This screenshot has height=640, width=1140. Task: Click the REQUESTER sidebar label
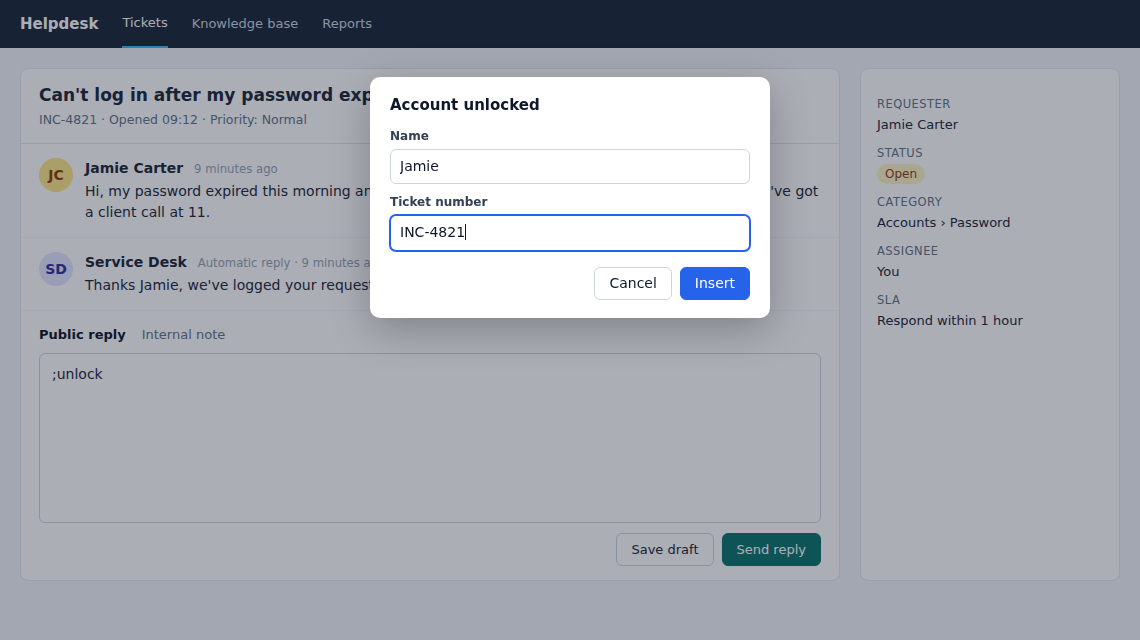[913, 104]
